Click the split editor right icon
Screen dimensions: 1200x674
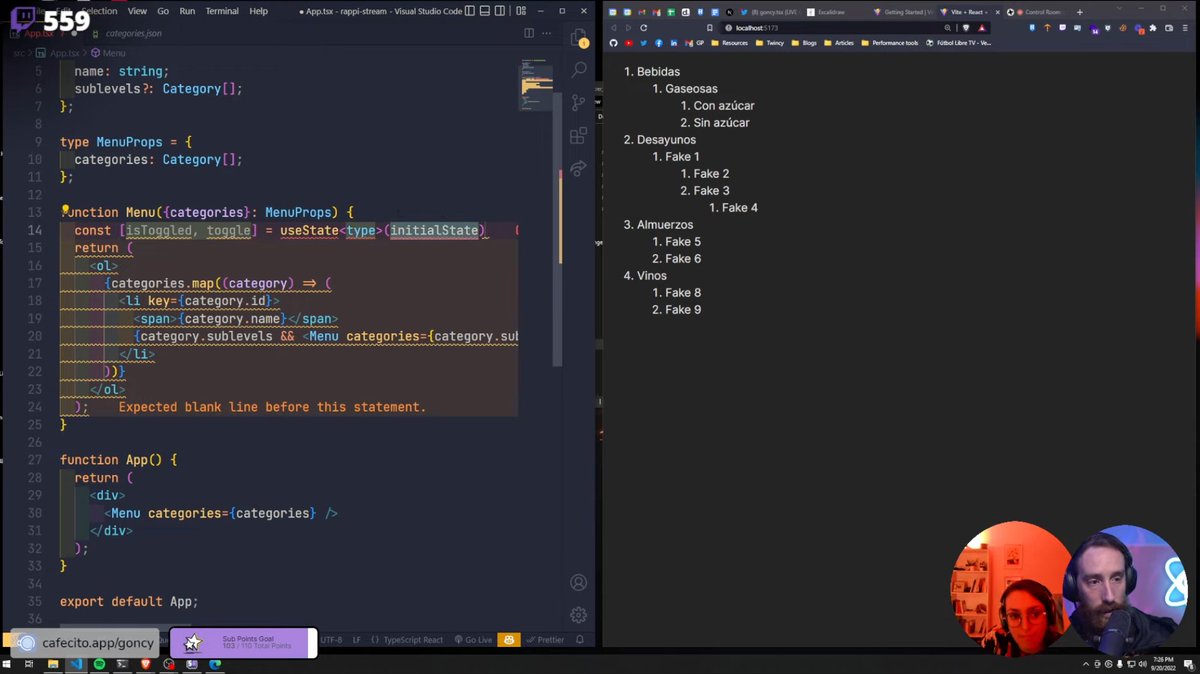(x=529, y=33)
